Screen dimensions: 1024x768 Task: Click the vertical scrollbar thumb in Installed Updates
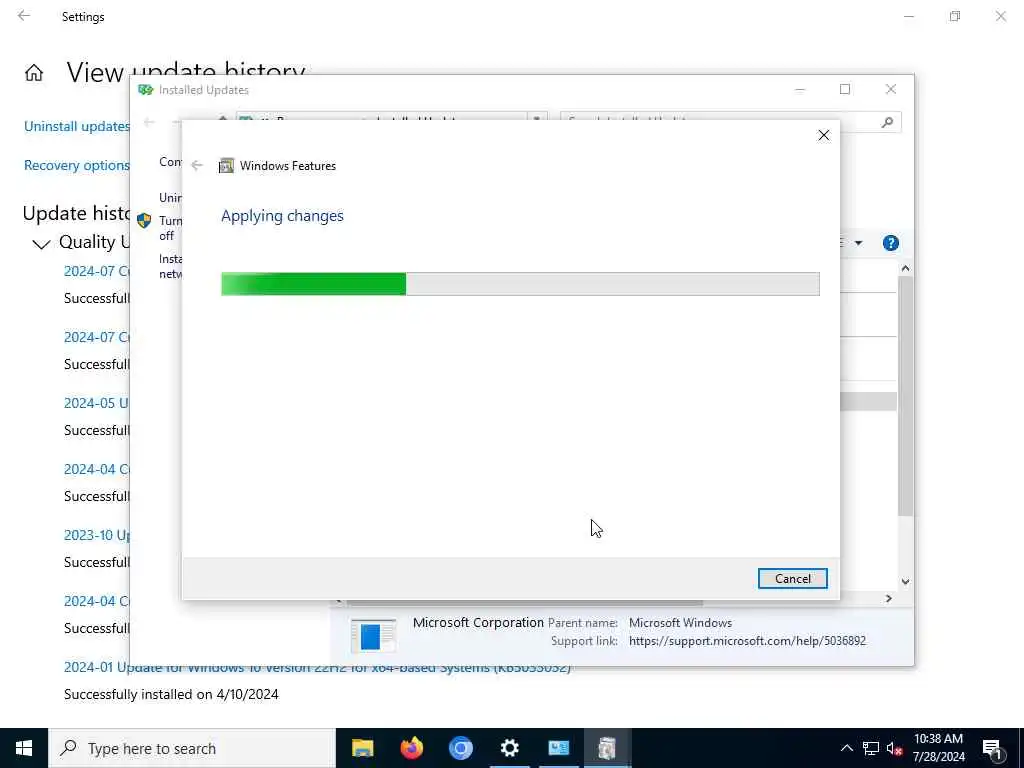point(905,396)
